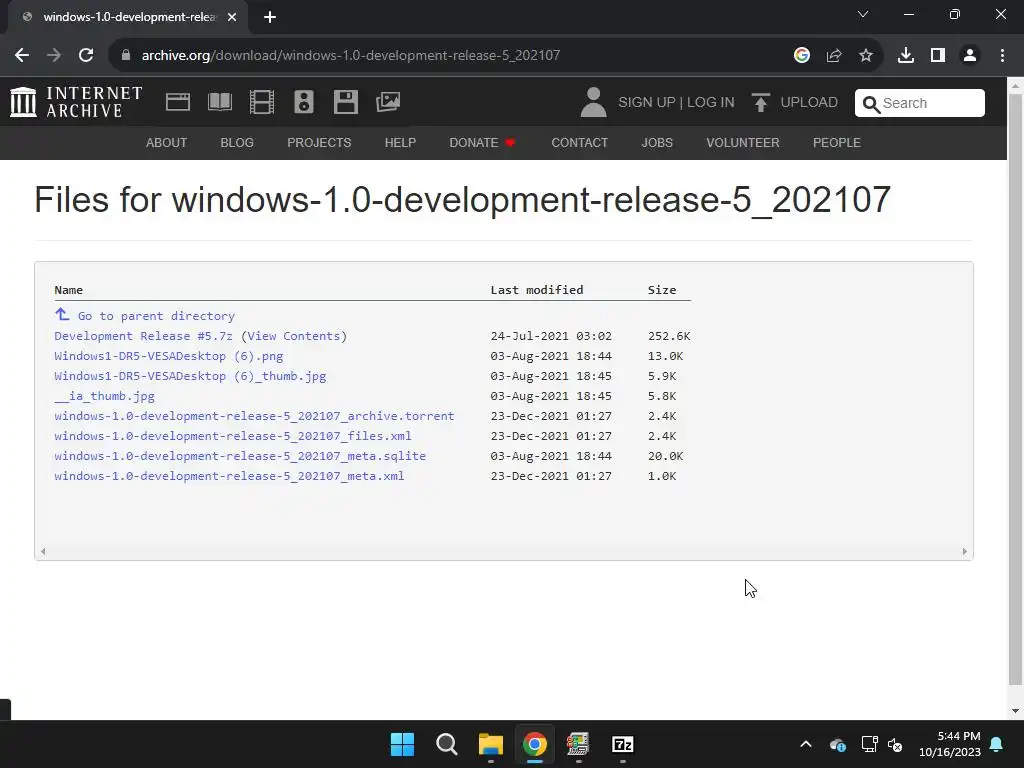Viewport: 1024px width, 768px height.
Task: Open Chrome three-dot menu
Action: point(1002,56)
